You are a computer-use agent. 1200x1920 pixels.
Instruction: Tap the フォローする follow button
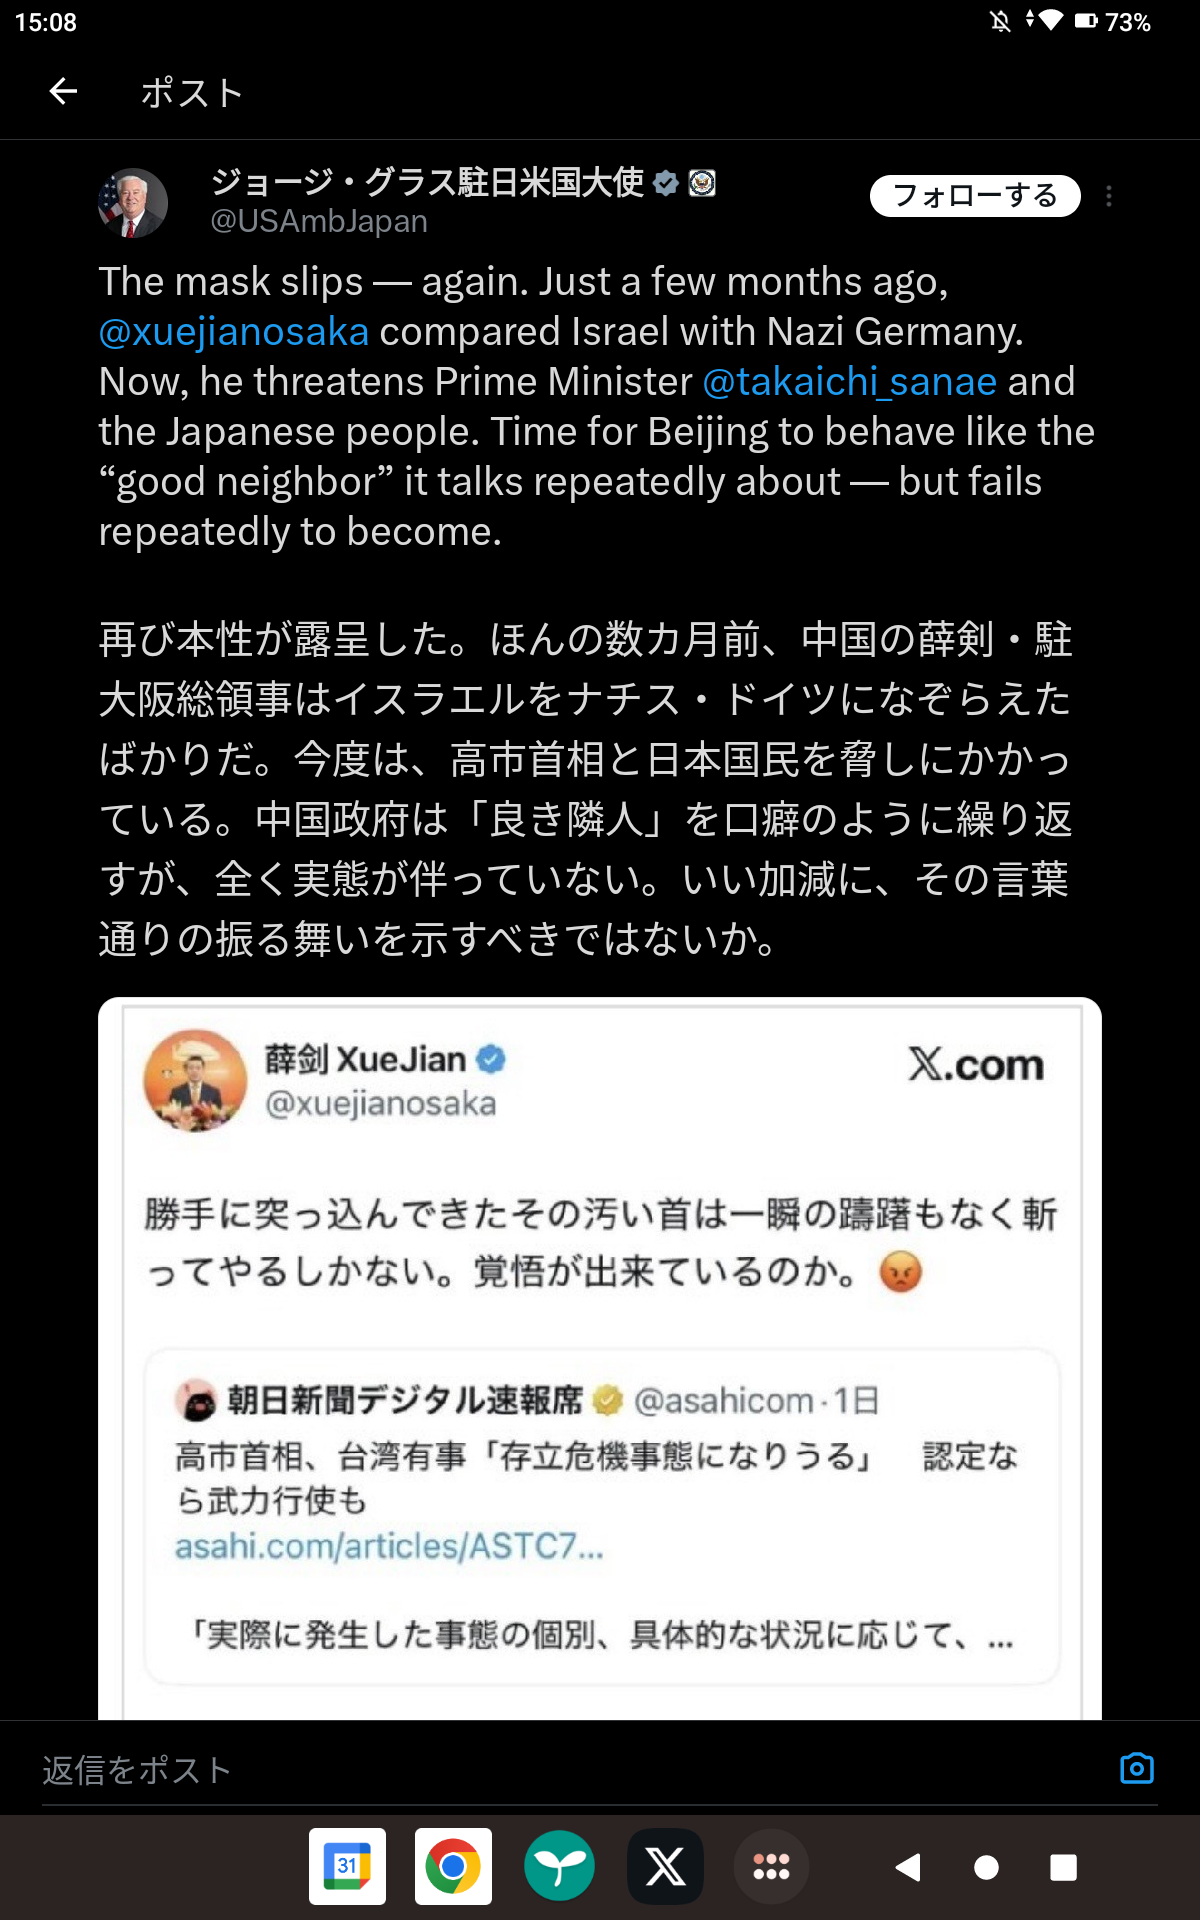click(x=975, y=196)
